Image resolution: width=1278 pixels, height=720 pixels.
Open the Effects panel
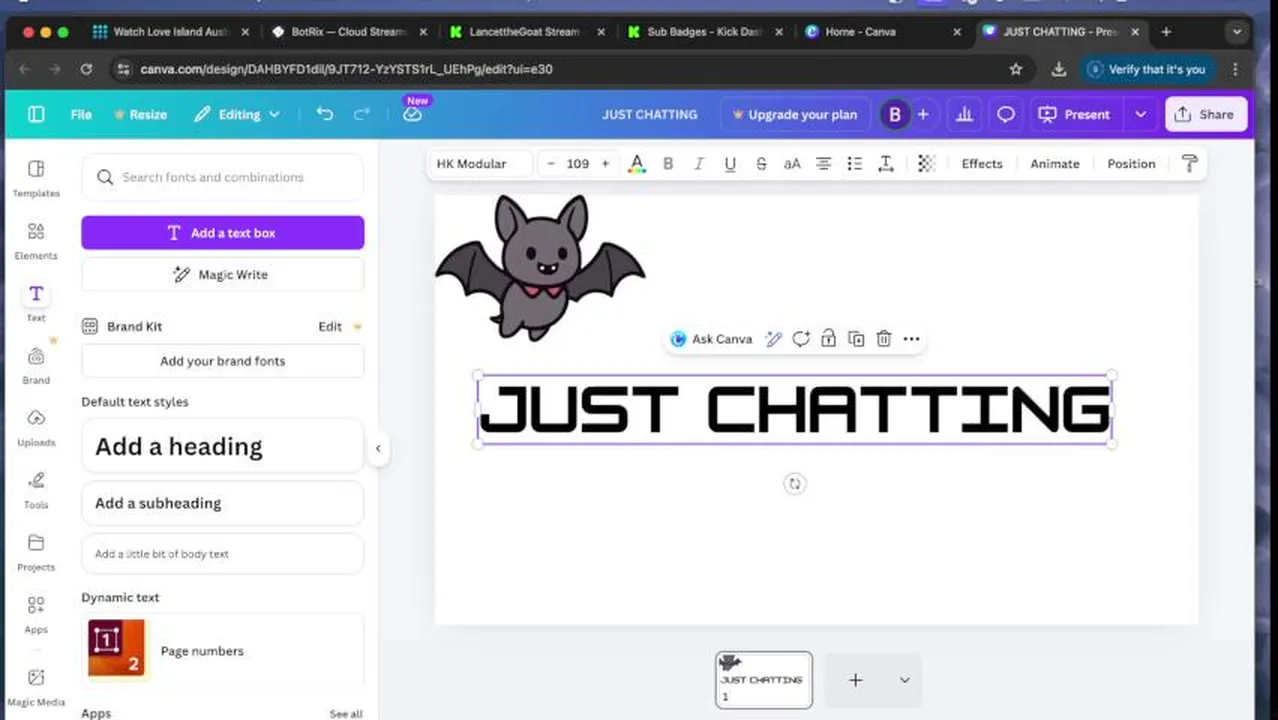click(982, 164)
